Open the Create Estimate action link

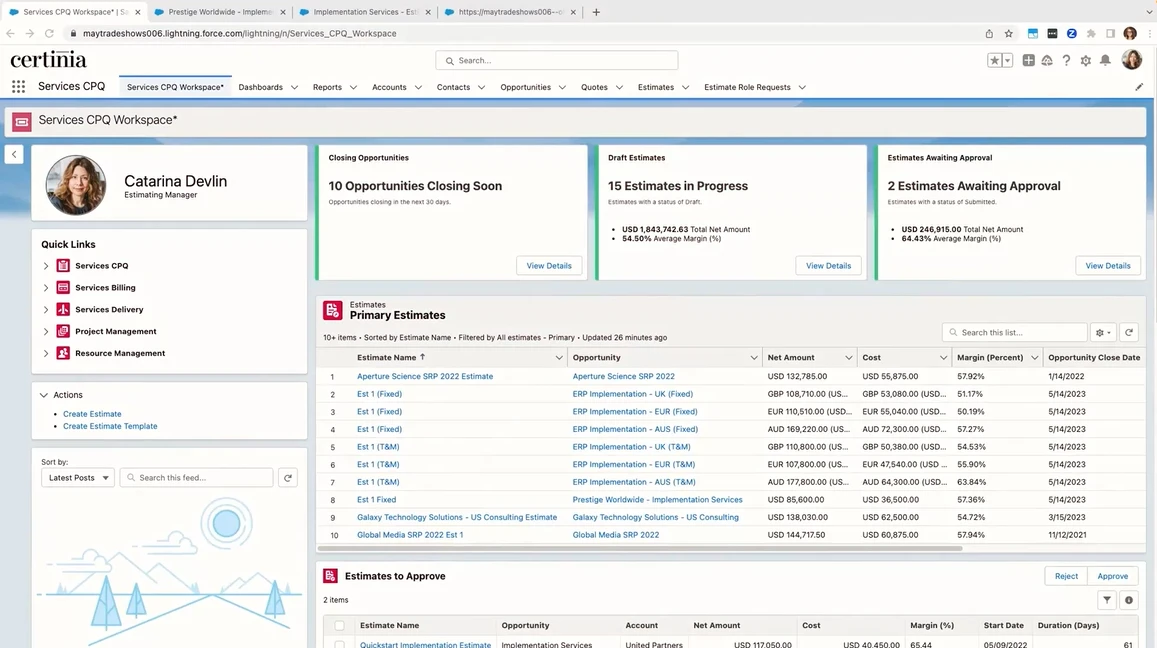pyautogui.click(x=92, y=413)
